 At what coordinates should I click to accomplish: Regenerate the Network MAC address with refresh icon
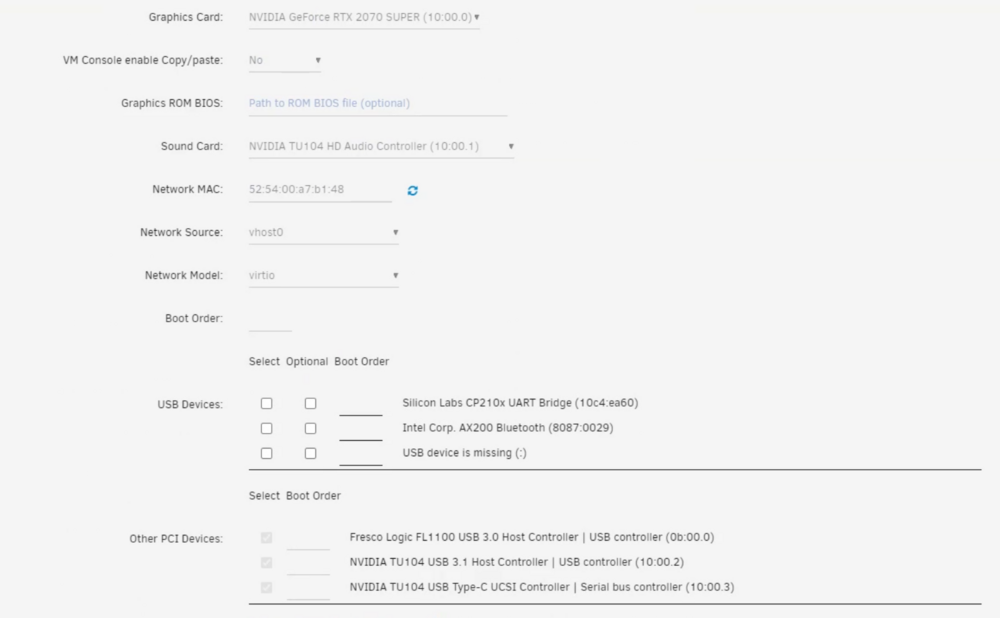point(413,191)
